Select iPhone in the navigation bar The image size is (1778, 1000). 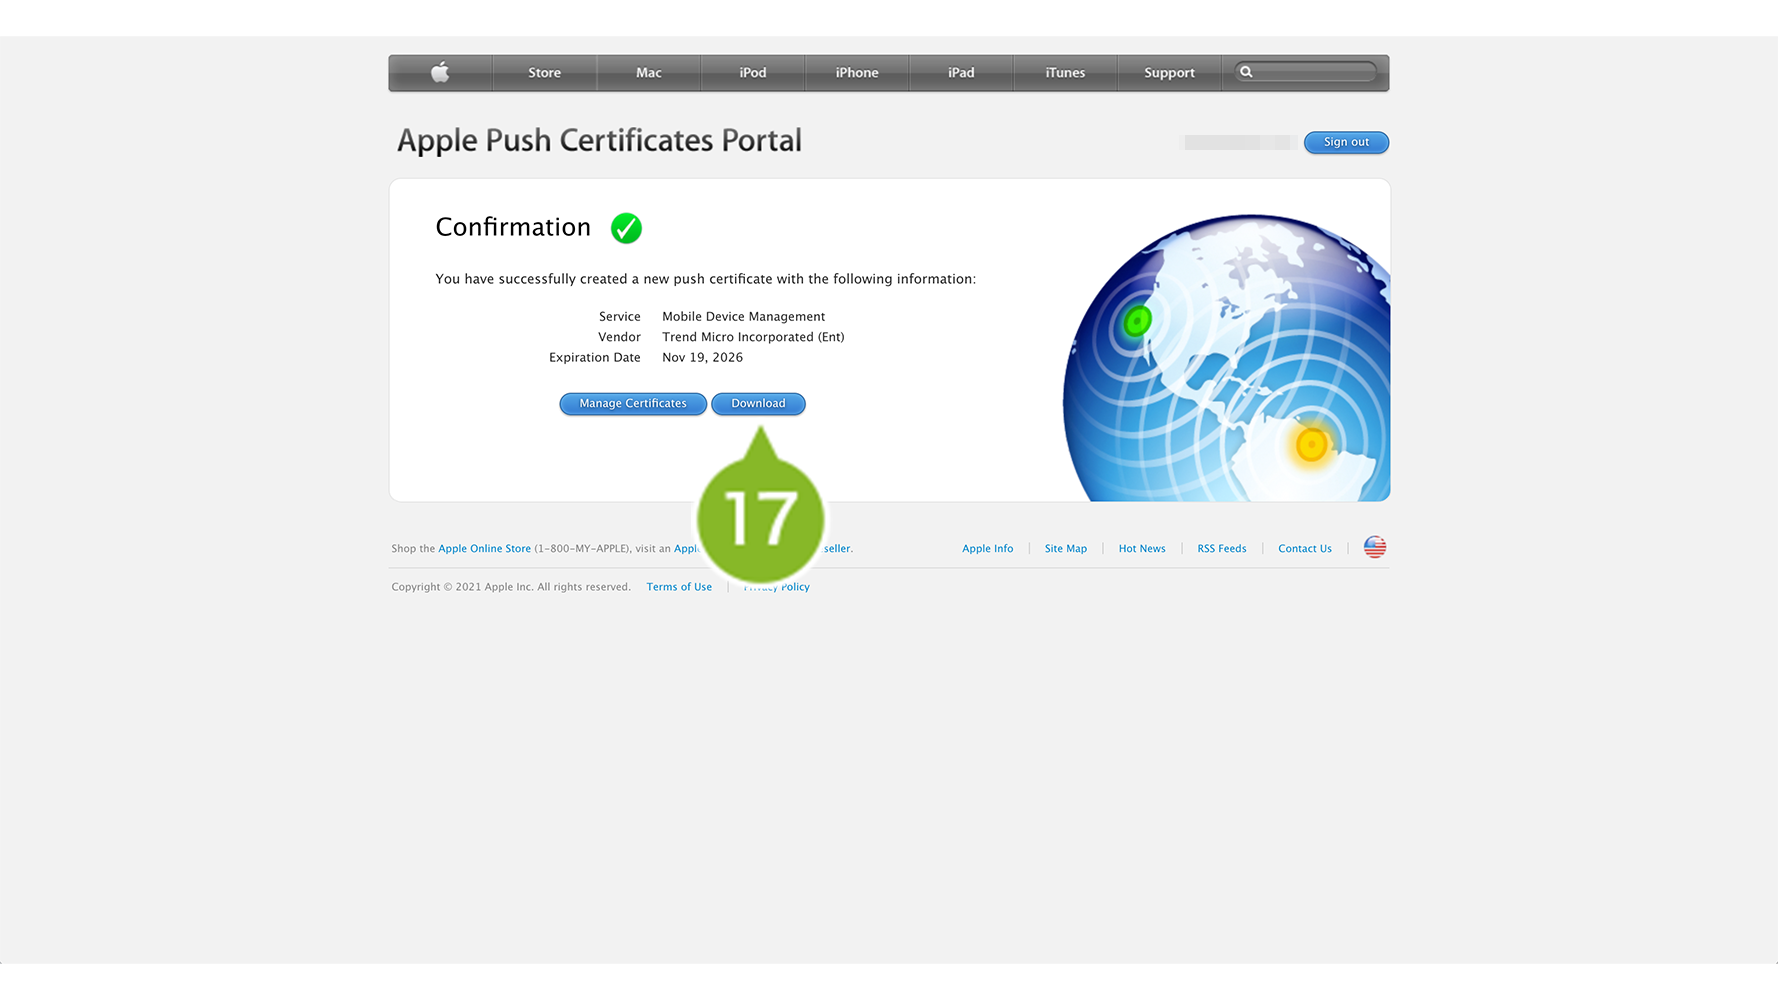(x=857, y=73)
